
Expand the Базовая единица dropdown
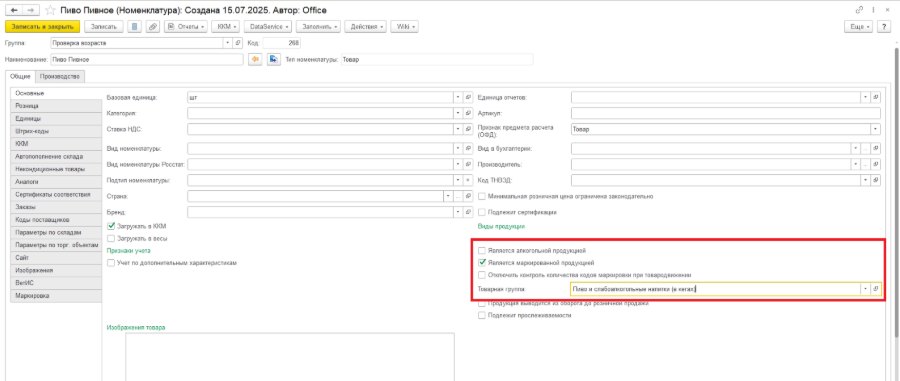pyautogui.click(x=458, y=98)
